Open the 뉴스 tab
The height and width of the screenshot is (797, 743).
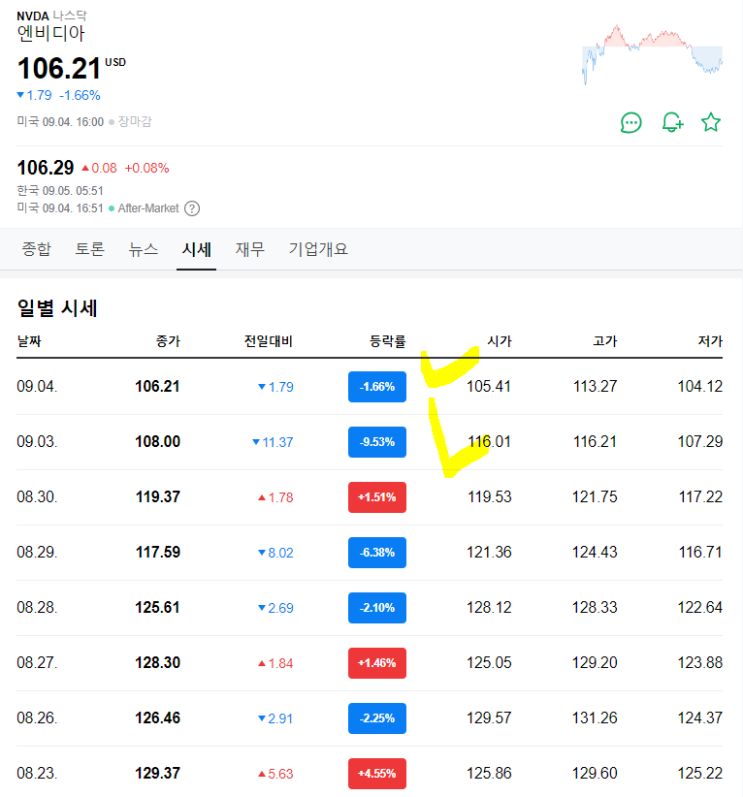tap(143, 249)
